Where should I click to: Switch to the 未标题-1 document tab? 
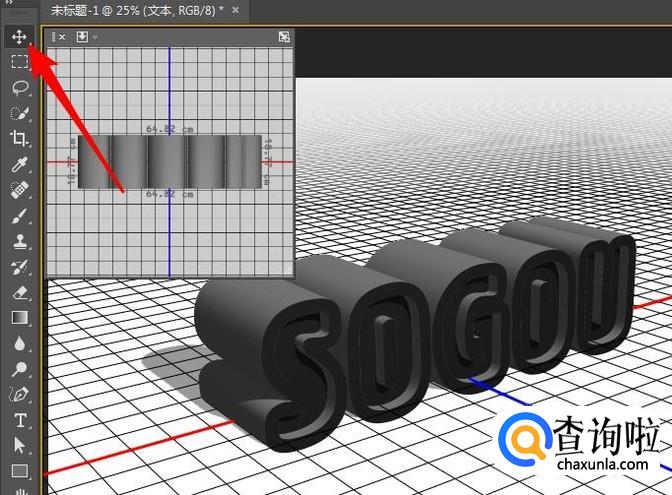point(137,10)
